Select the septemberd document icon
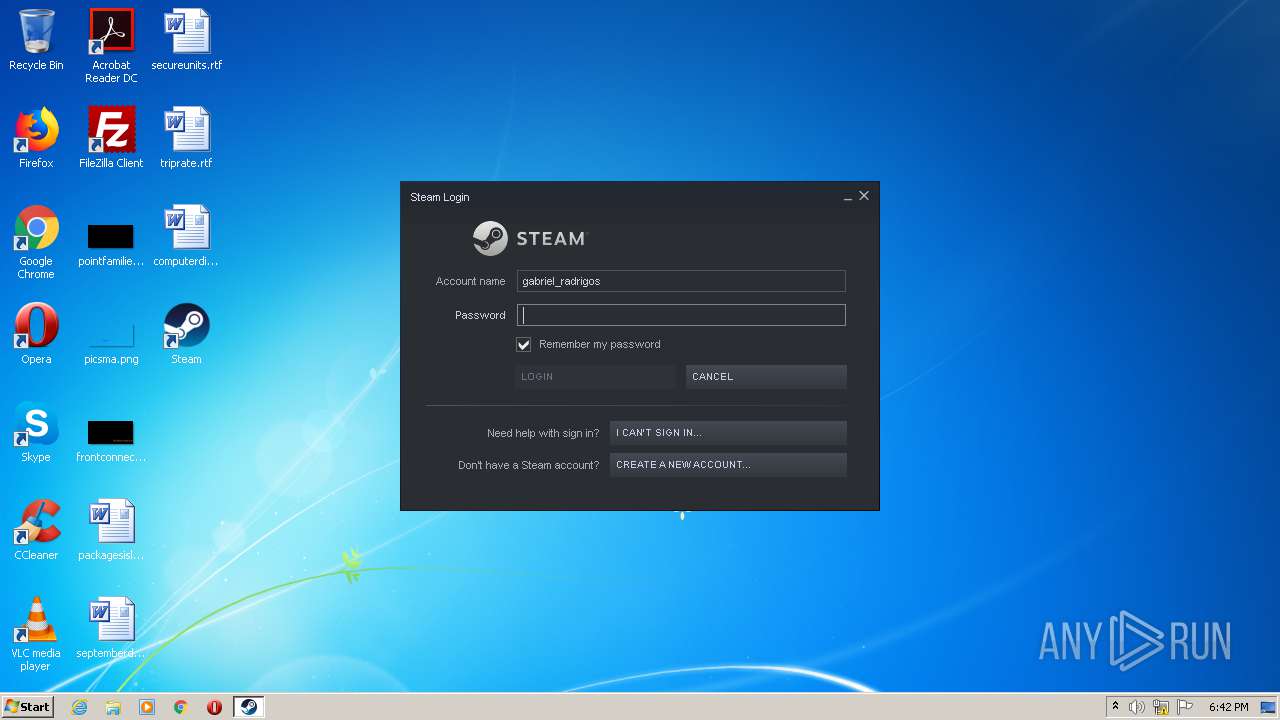Viewport: 1280px width, 720px height. click(111, 628)
